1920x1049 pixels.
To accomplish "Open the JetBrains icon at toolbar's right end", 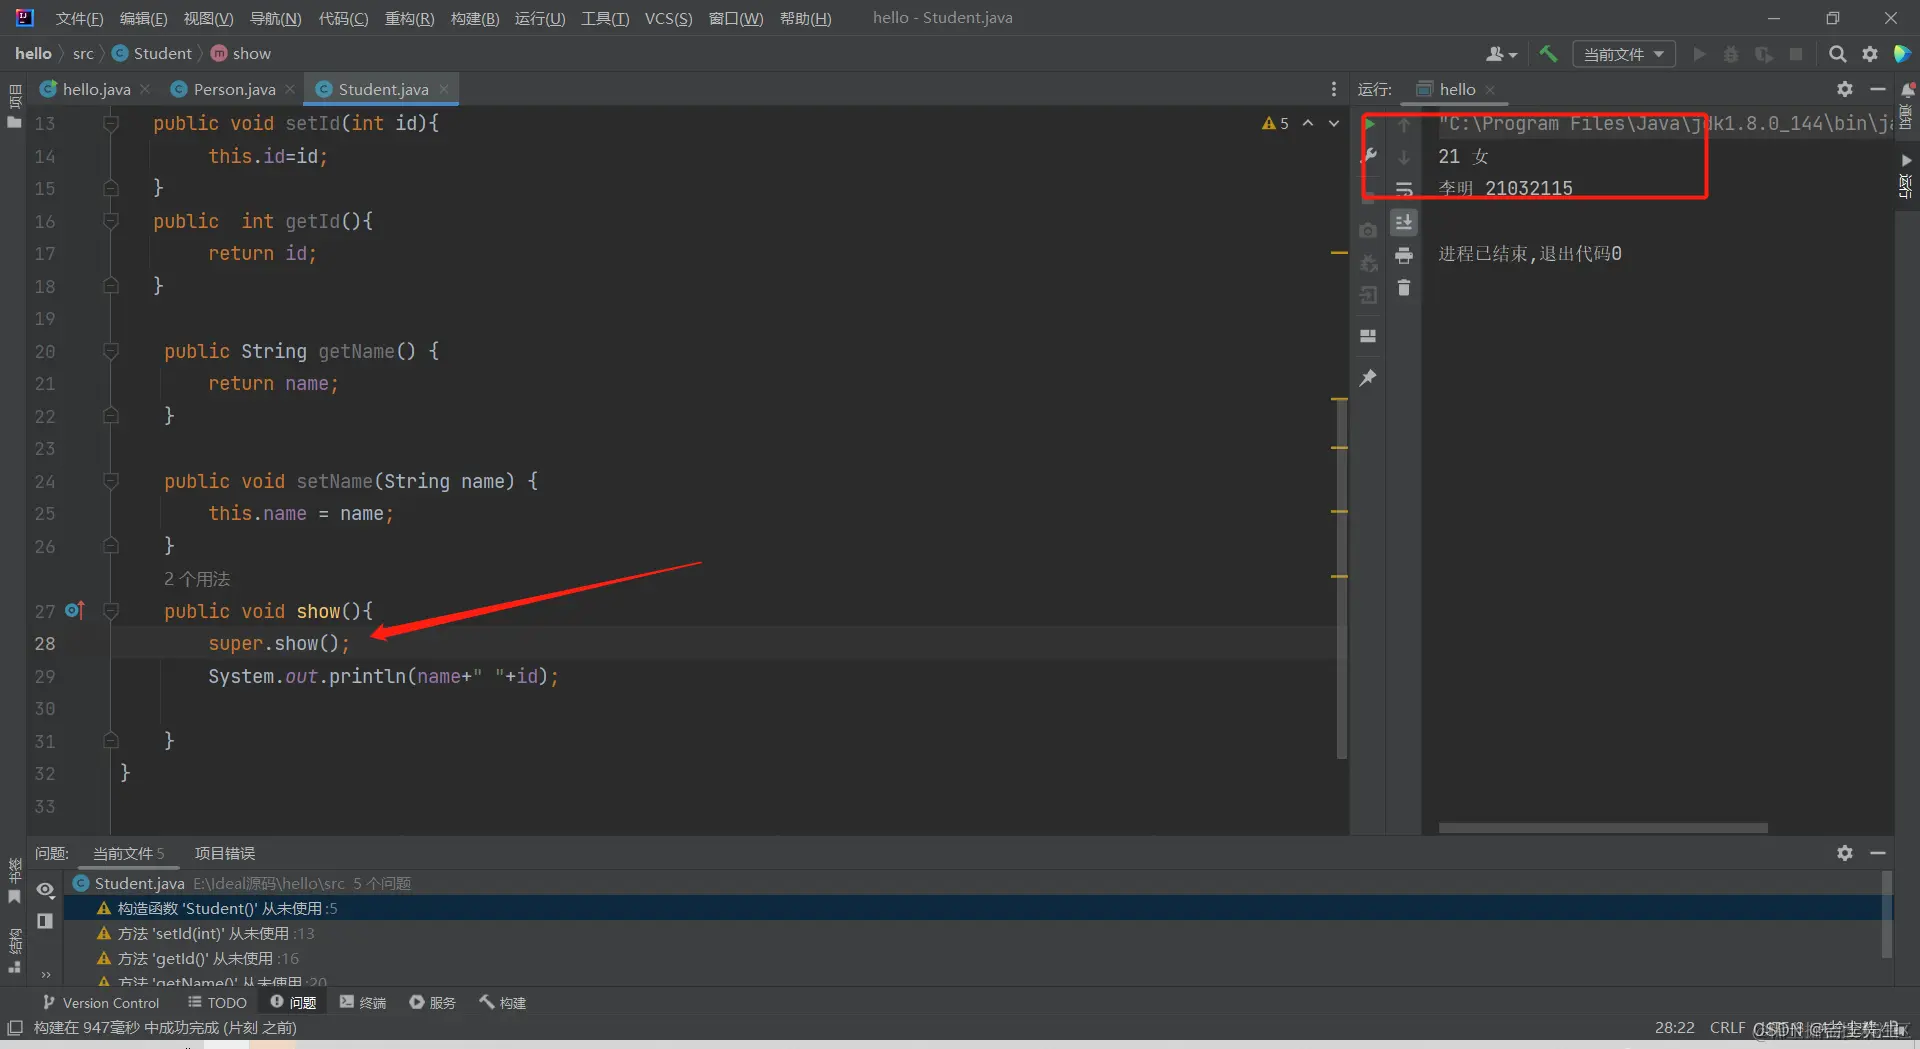I will click(1902, 54).
